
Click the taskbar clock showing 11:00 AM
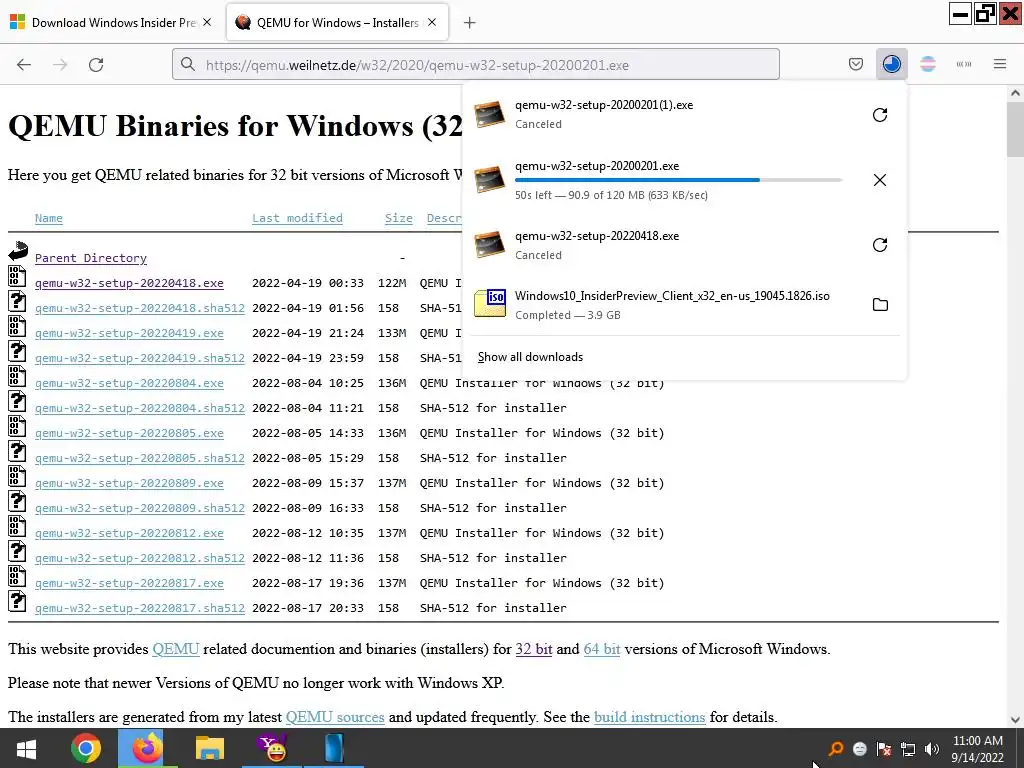[x=978, y=749]
